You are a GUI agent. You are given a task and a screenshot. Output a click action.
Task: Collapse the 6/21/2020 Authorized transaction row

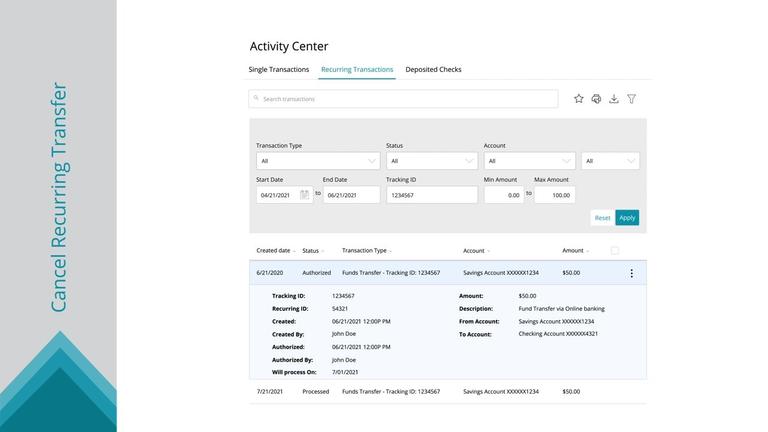tap(448, 273)
